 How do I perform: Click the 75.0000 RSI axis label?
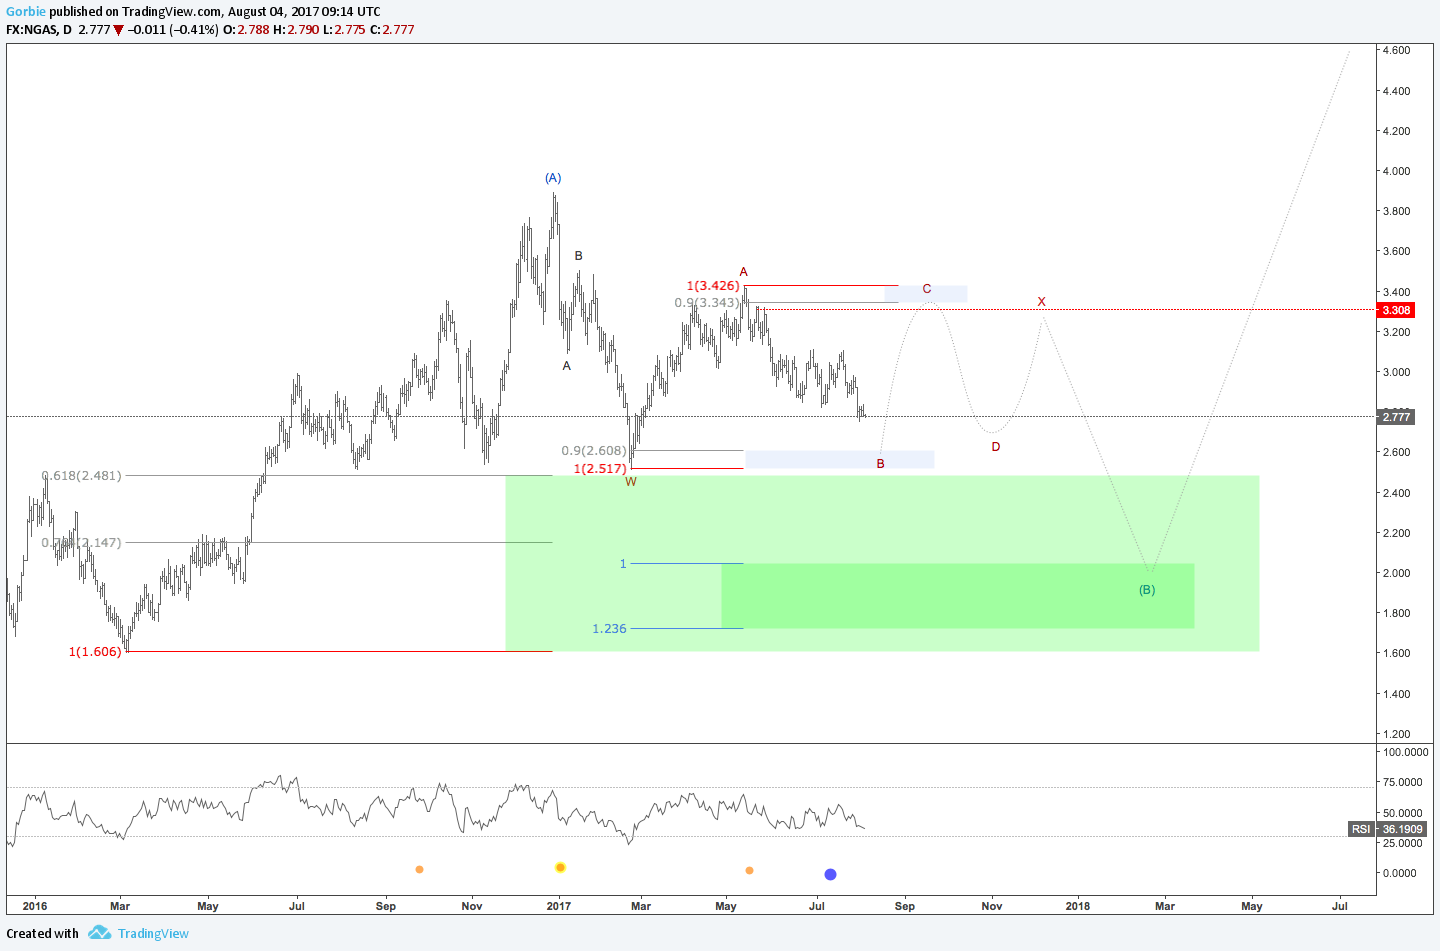[1402, 782]
